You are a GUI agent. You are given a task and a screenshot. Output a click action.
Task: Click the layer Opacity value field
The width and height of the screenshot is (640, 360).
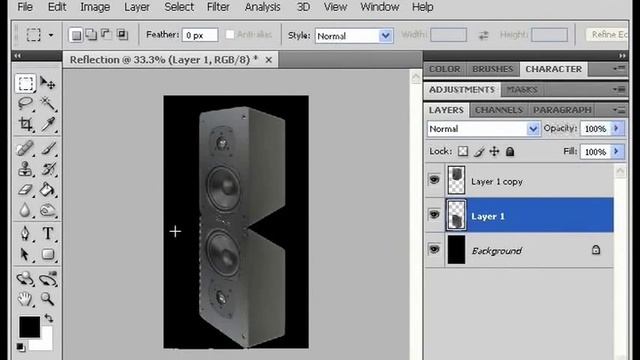pos(596,129)
